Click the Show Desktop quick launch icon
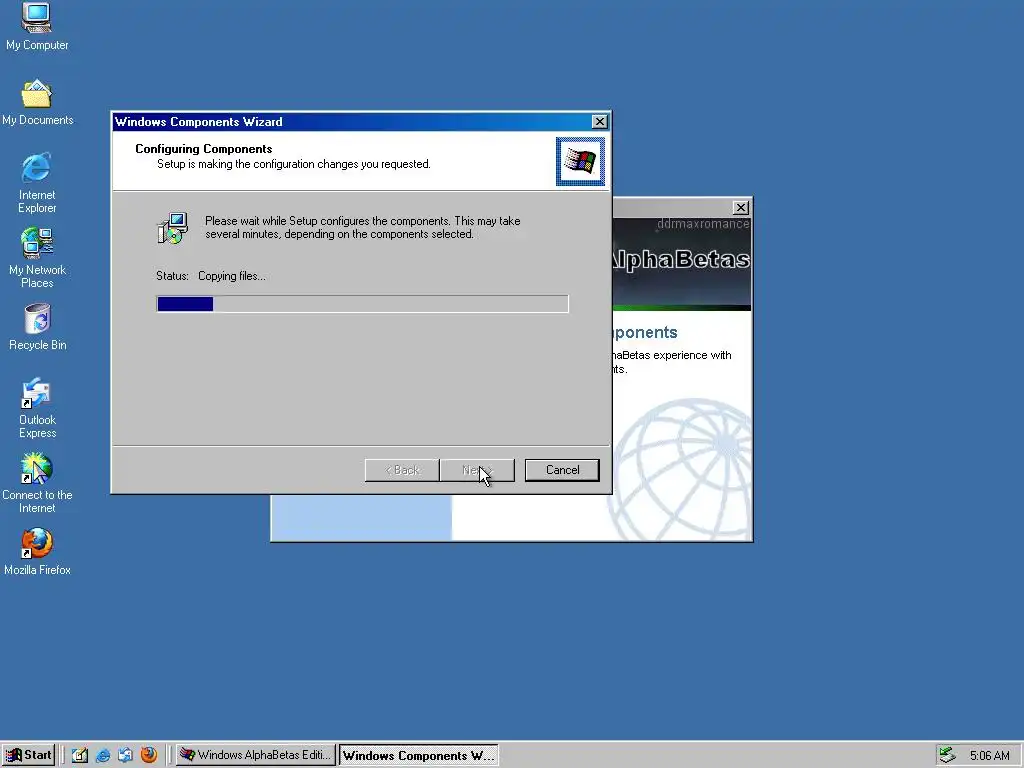 tap(80, 755)
